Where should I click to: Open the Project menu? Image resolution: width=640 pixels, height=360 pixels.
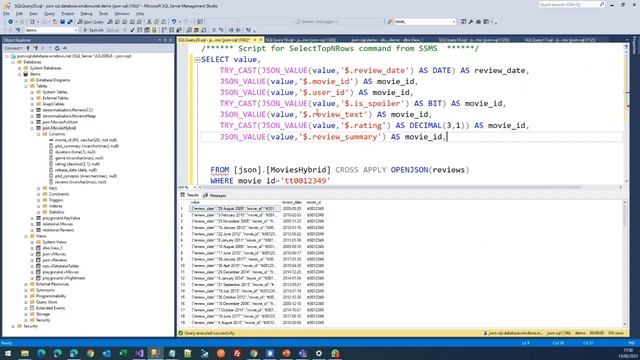(x=68, y=13)
